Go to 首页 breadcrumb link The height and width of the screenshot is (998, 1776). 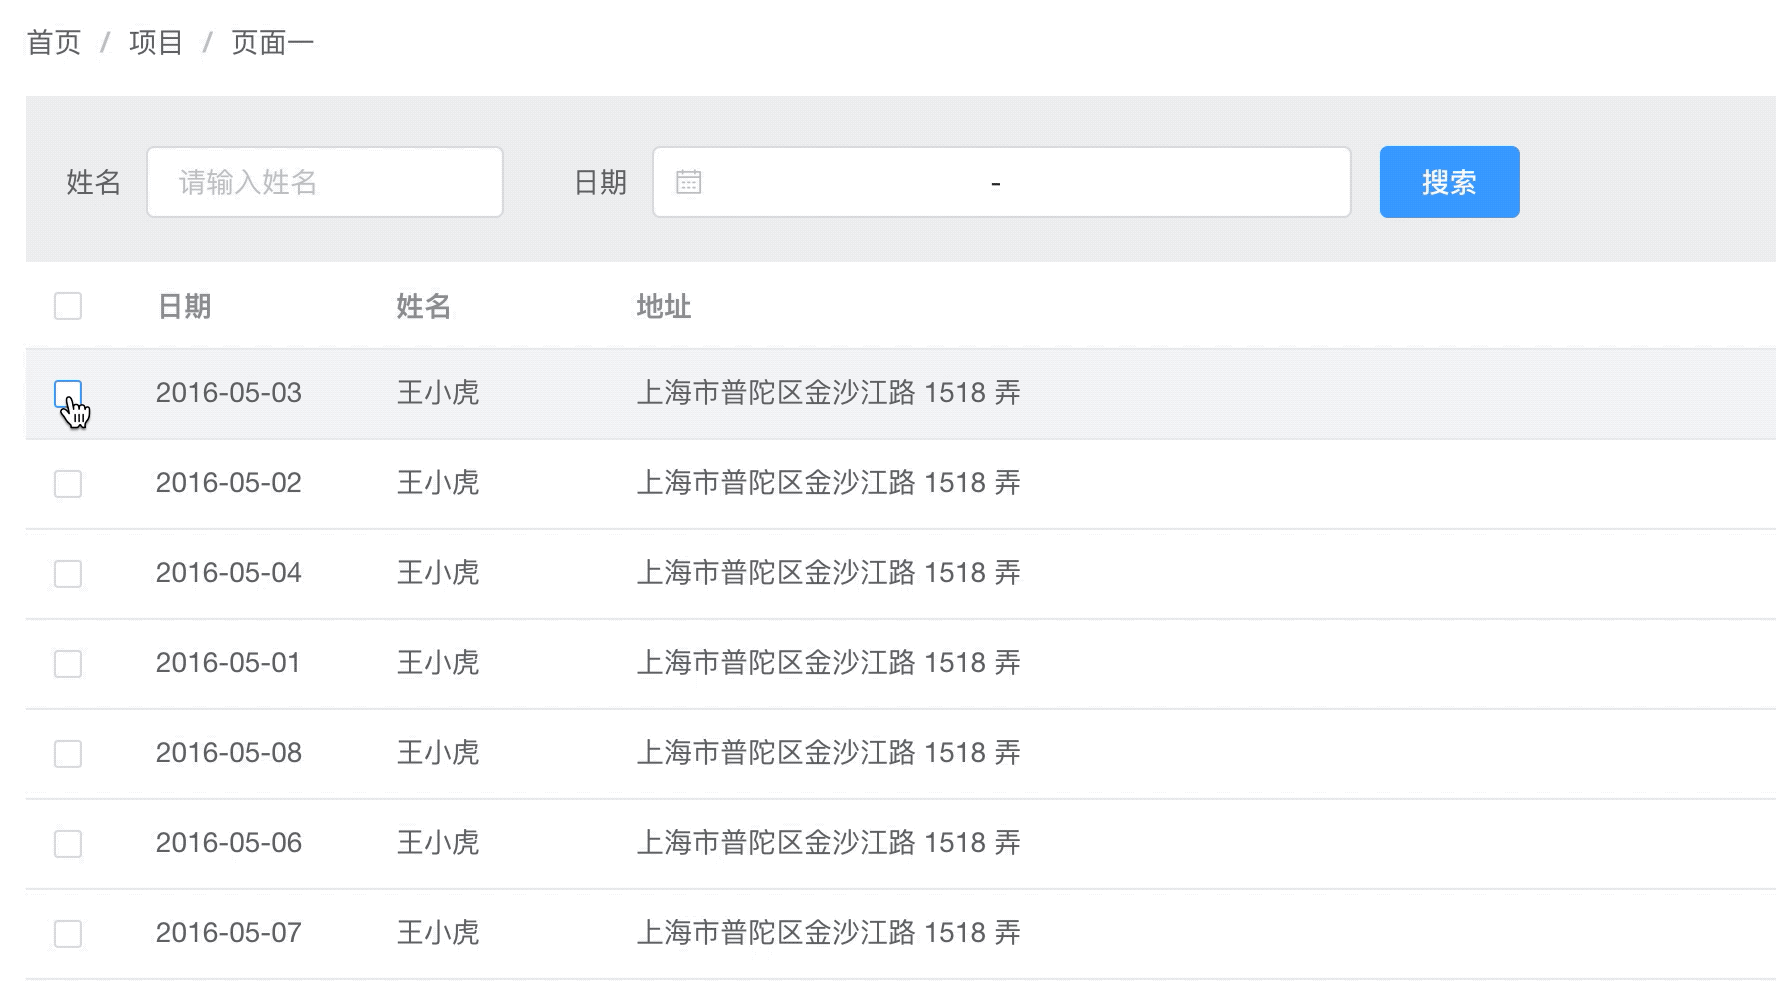coord(54,43)
